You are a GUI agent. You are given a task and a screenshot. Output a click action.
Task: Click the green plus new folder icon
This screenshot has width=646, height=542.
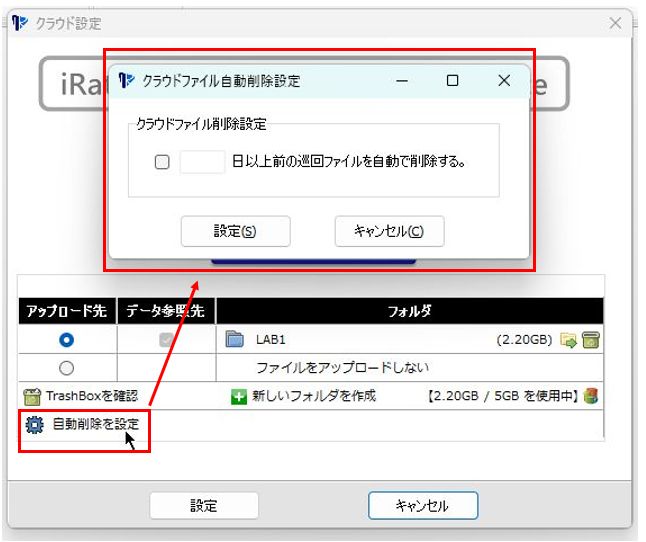(239, 396)
